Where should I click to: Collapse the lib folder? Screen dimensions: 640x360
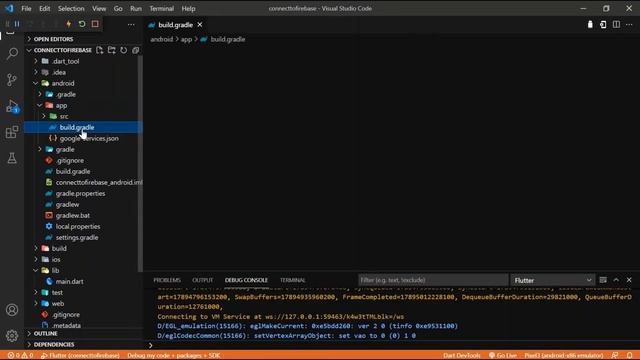[x=36, y=270]
